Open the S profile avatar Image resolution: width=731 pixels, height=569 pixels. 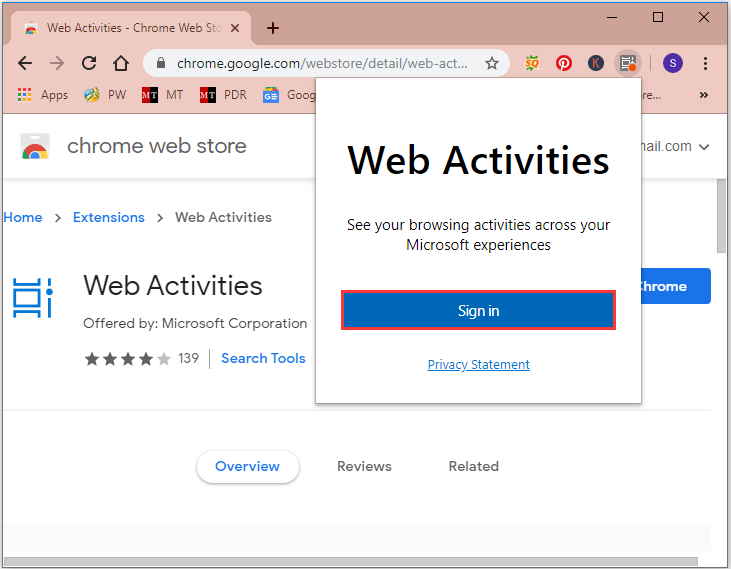(x=673, y=63)
